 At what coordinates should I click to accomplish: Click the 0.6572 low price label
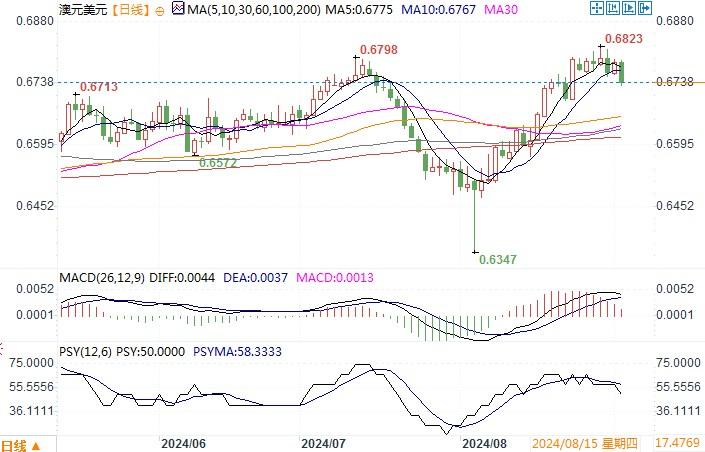218,163
